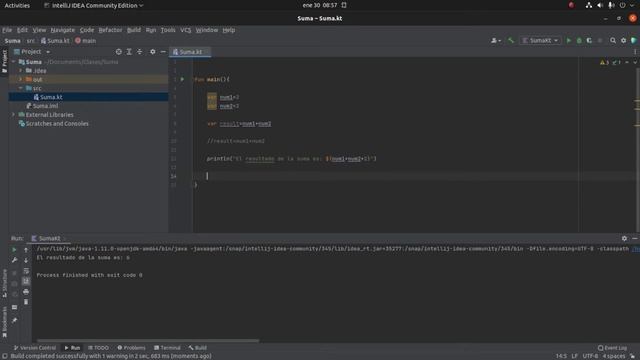Toggle the Structure side tool window stripe

tap(4, 283)
